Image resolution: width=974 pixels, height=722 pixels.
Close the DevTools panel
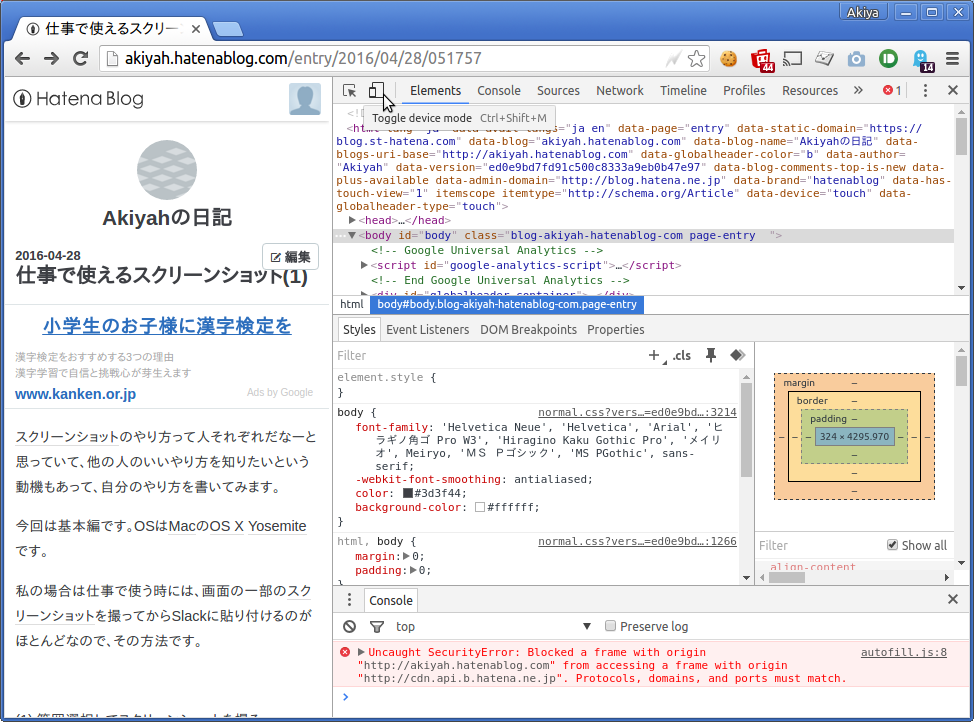click(953, 91)
